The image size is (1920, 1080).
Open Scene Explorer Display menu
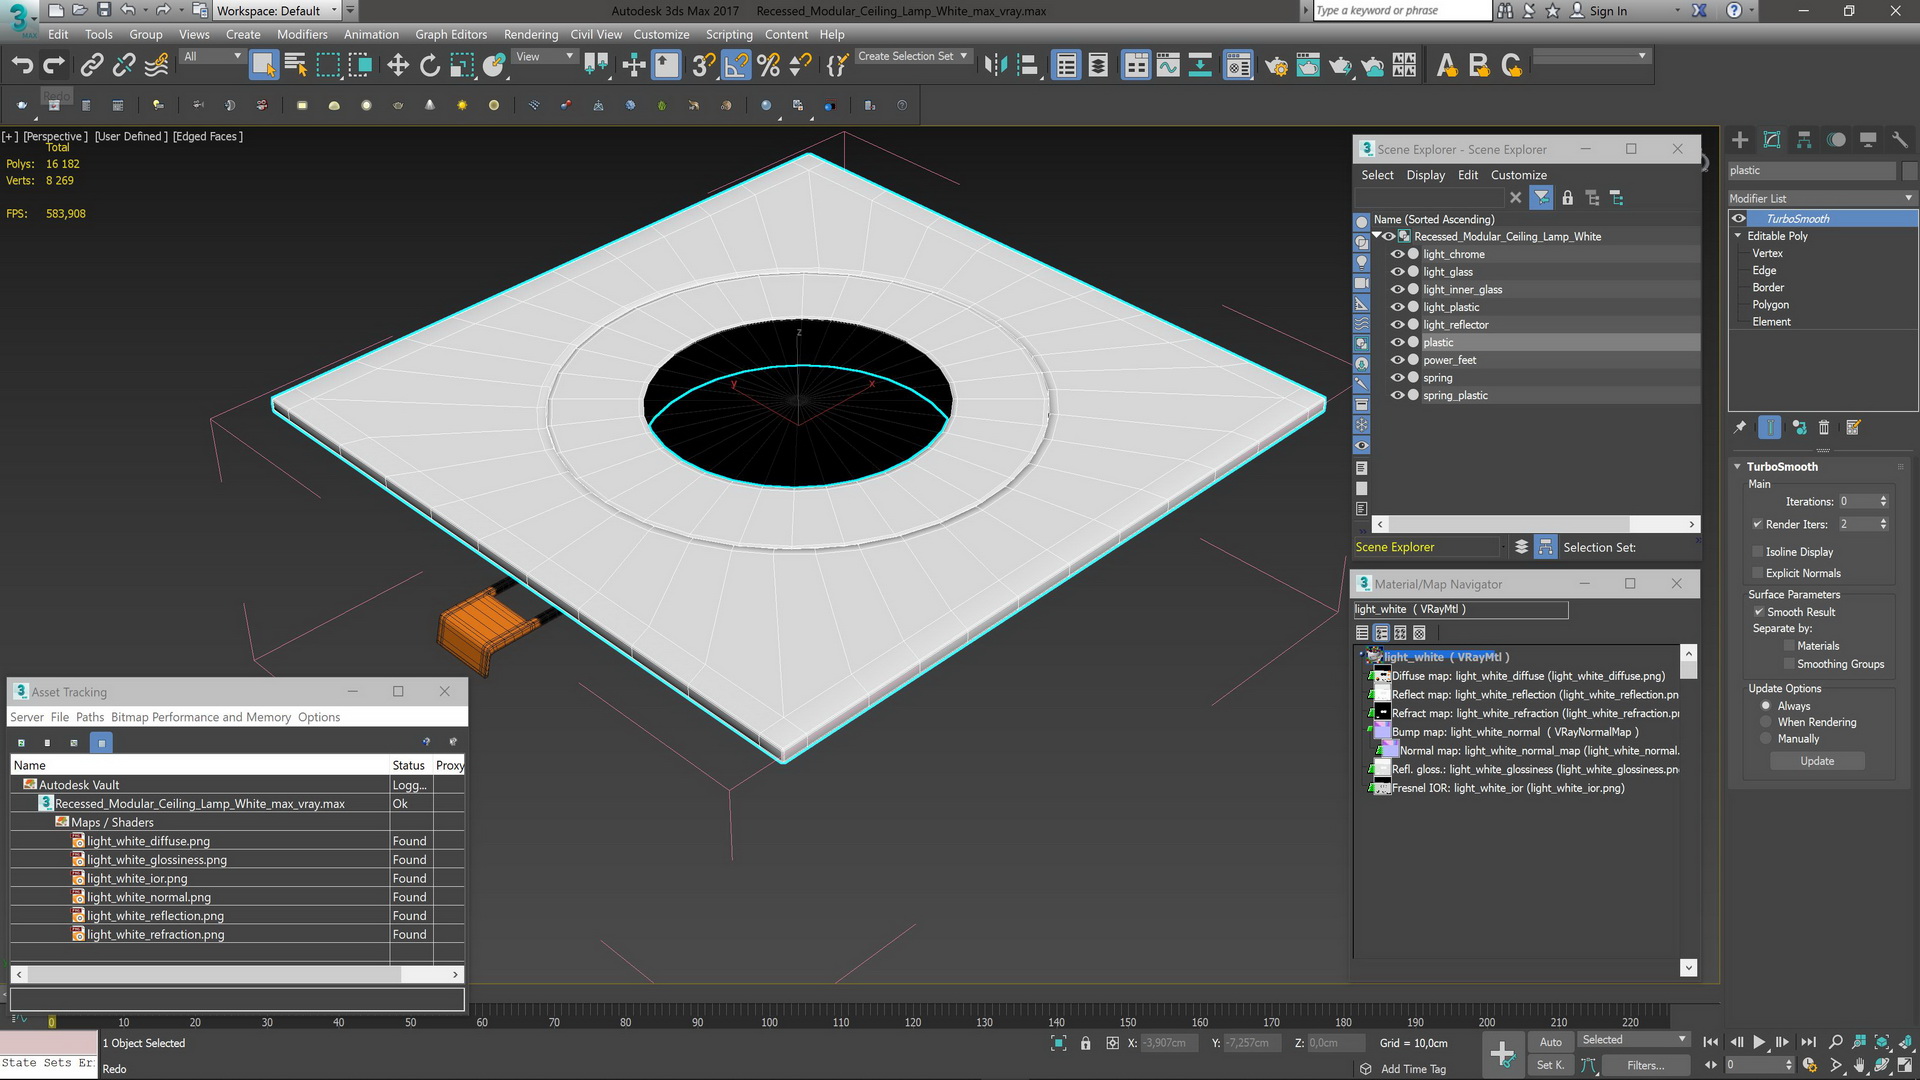coord(1425,175)
